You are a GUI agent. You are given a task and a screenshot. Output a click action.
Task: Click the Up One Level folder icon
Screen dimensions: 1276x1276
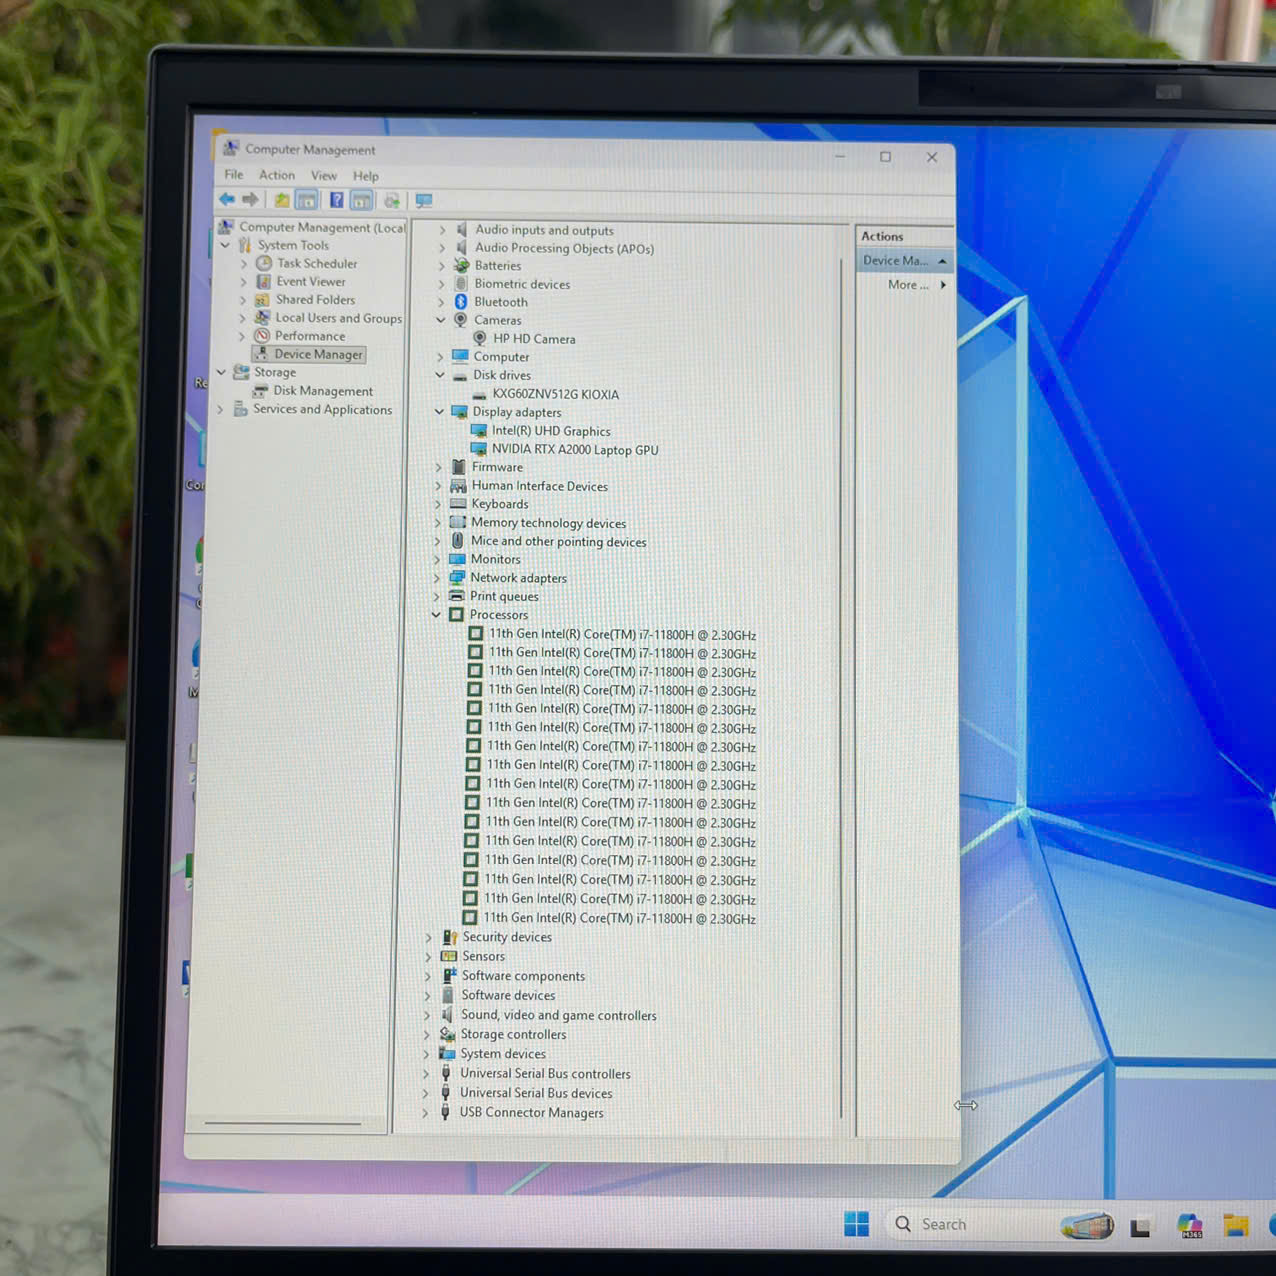pyautogui.click(x=282, y=201)
